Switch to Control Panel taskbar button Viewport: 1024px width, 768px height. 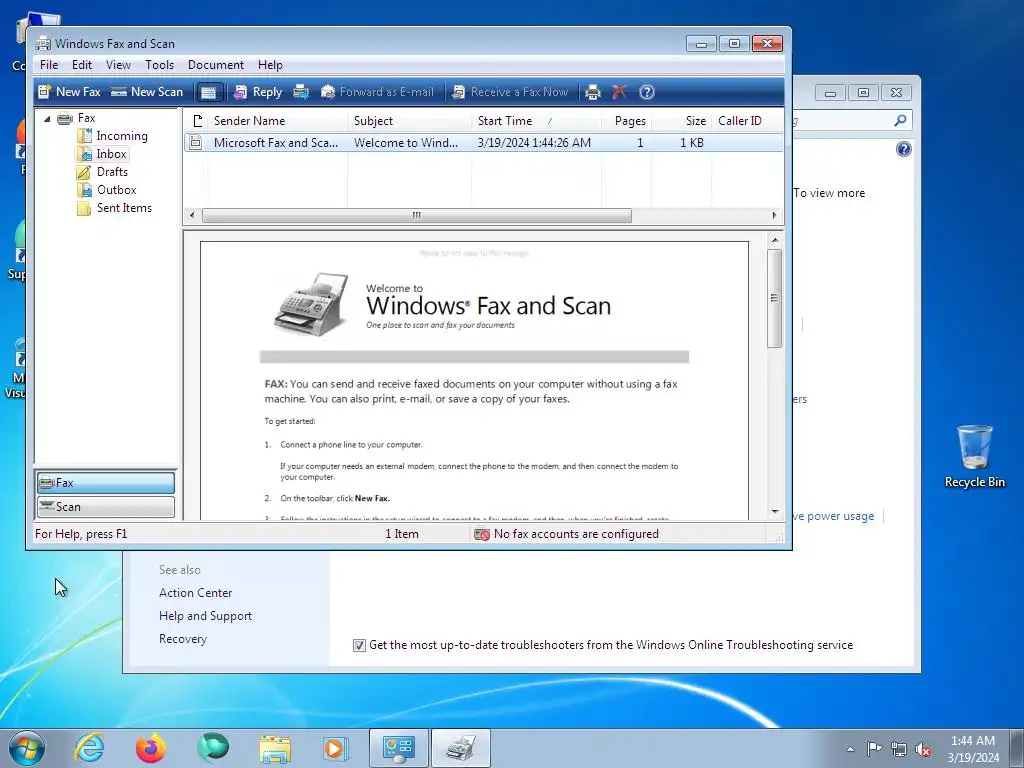[398, 748]
